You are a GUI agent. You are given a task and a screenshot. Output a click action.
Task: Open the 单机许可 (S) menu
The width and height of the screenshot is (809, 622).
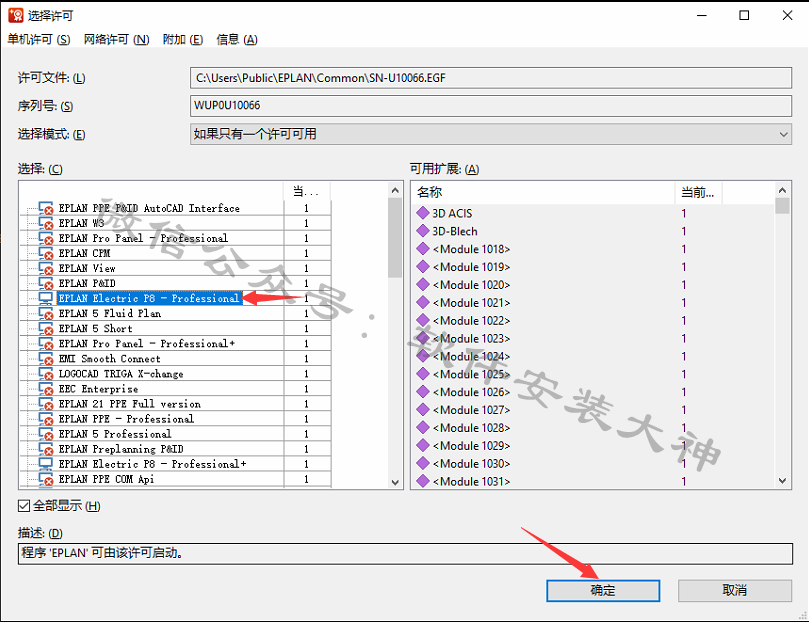(39, 39)
